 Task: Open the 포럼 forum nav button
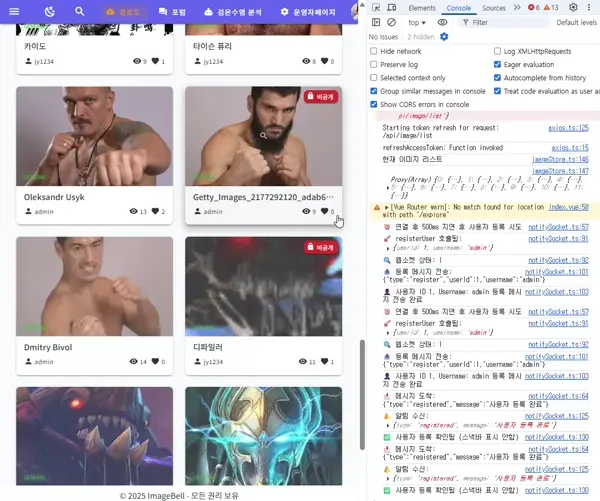172,12
